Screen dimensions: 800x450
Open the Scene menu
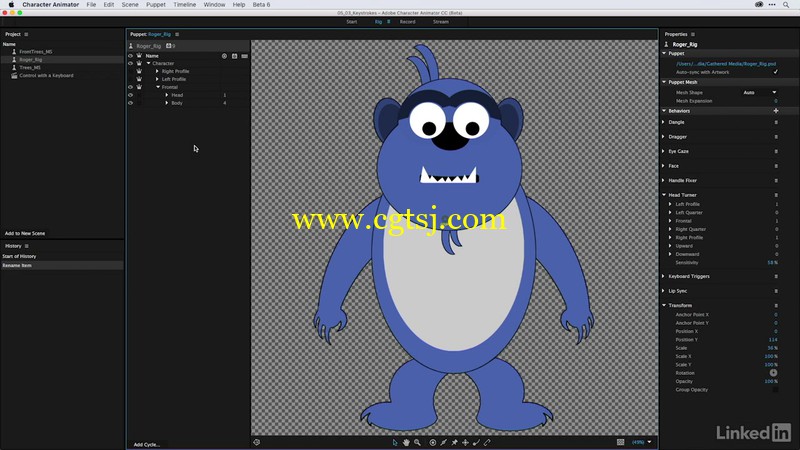click(x=130, y=5)
